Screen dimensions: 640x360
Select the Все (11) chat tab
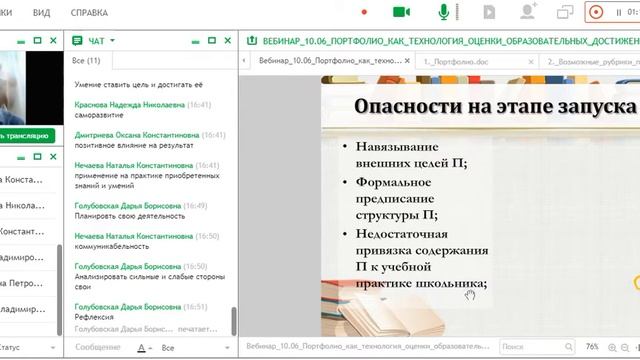click(x=86, y=60)
